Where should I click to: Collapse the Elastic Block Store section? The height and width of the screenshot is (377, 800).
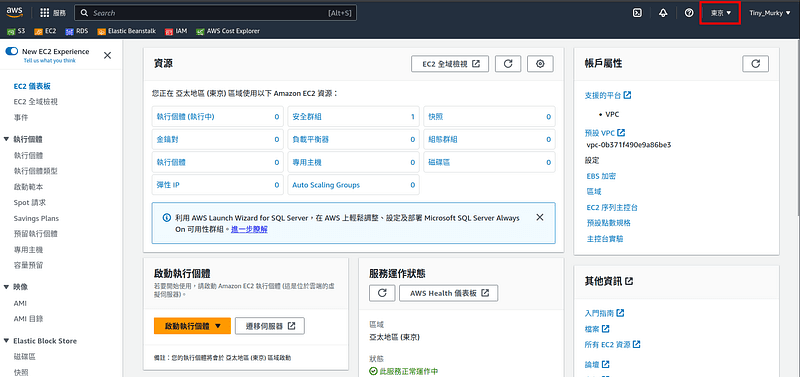click(6, 341)
